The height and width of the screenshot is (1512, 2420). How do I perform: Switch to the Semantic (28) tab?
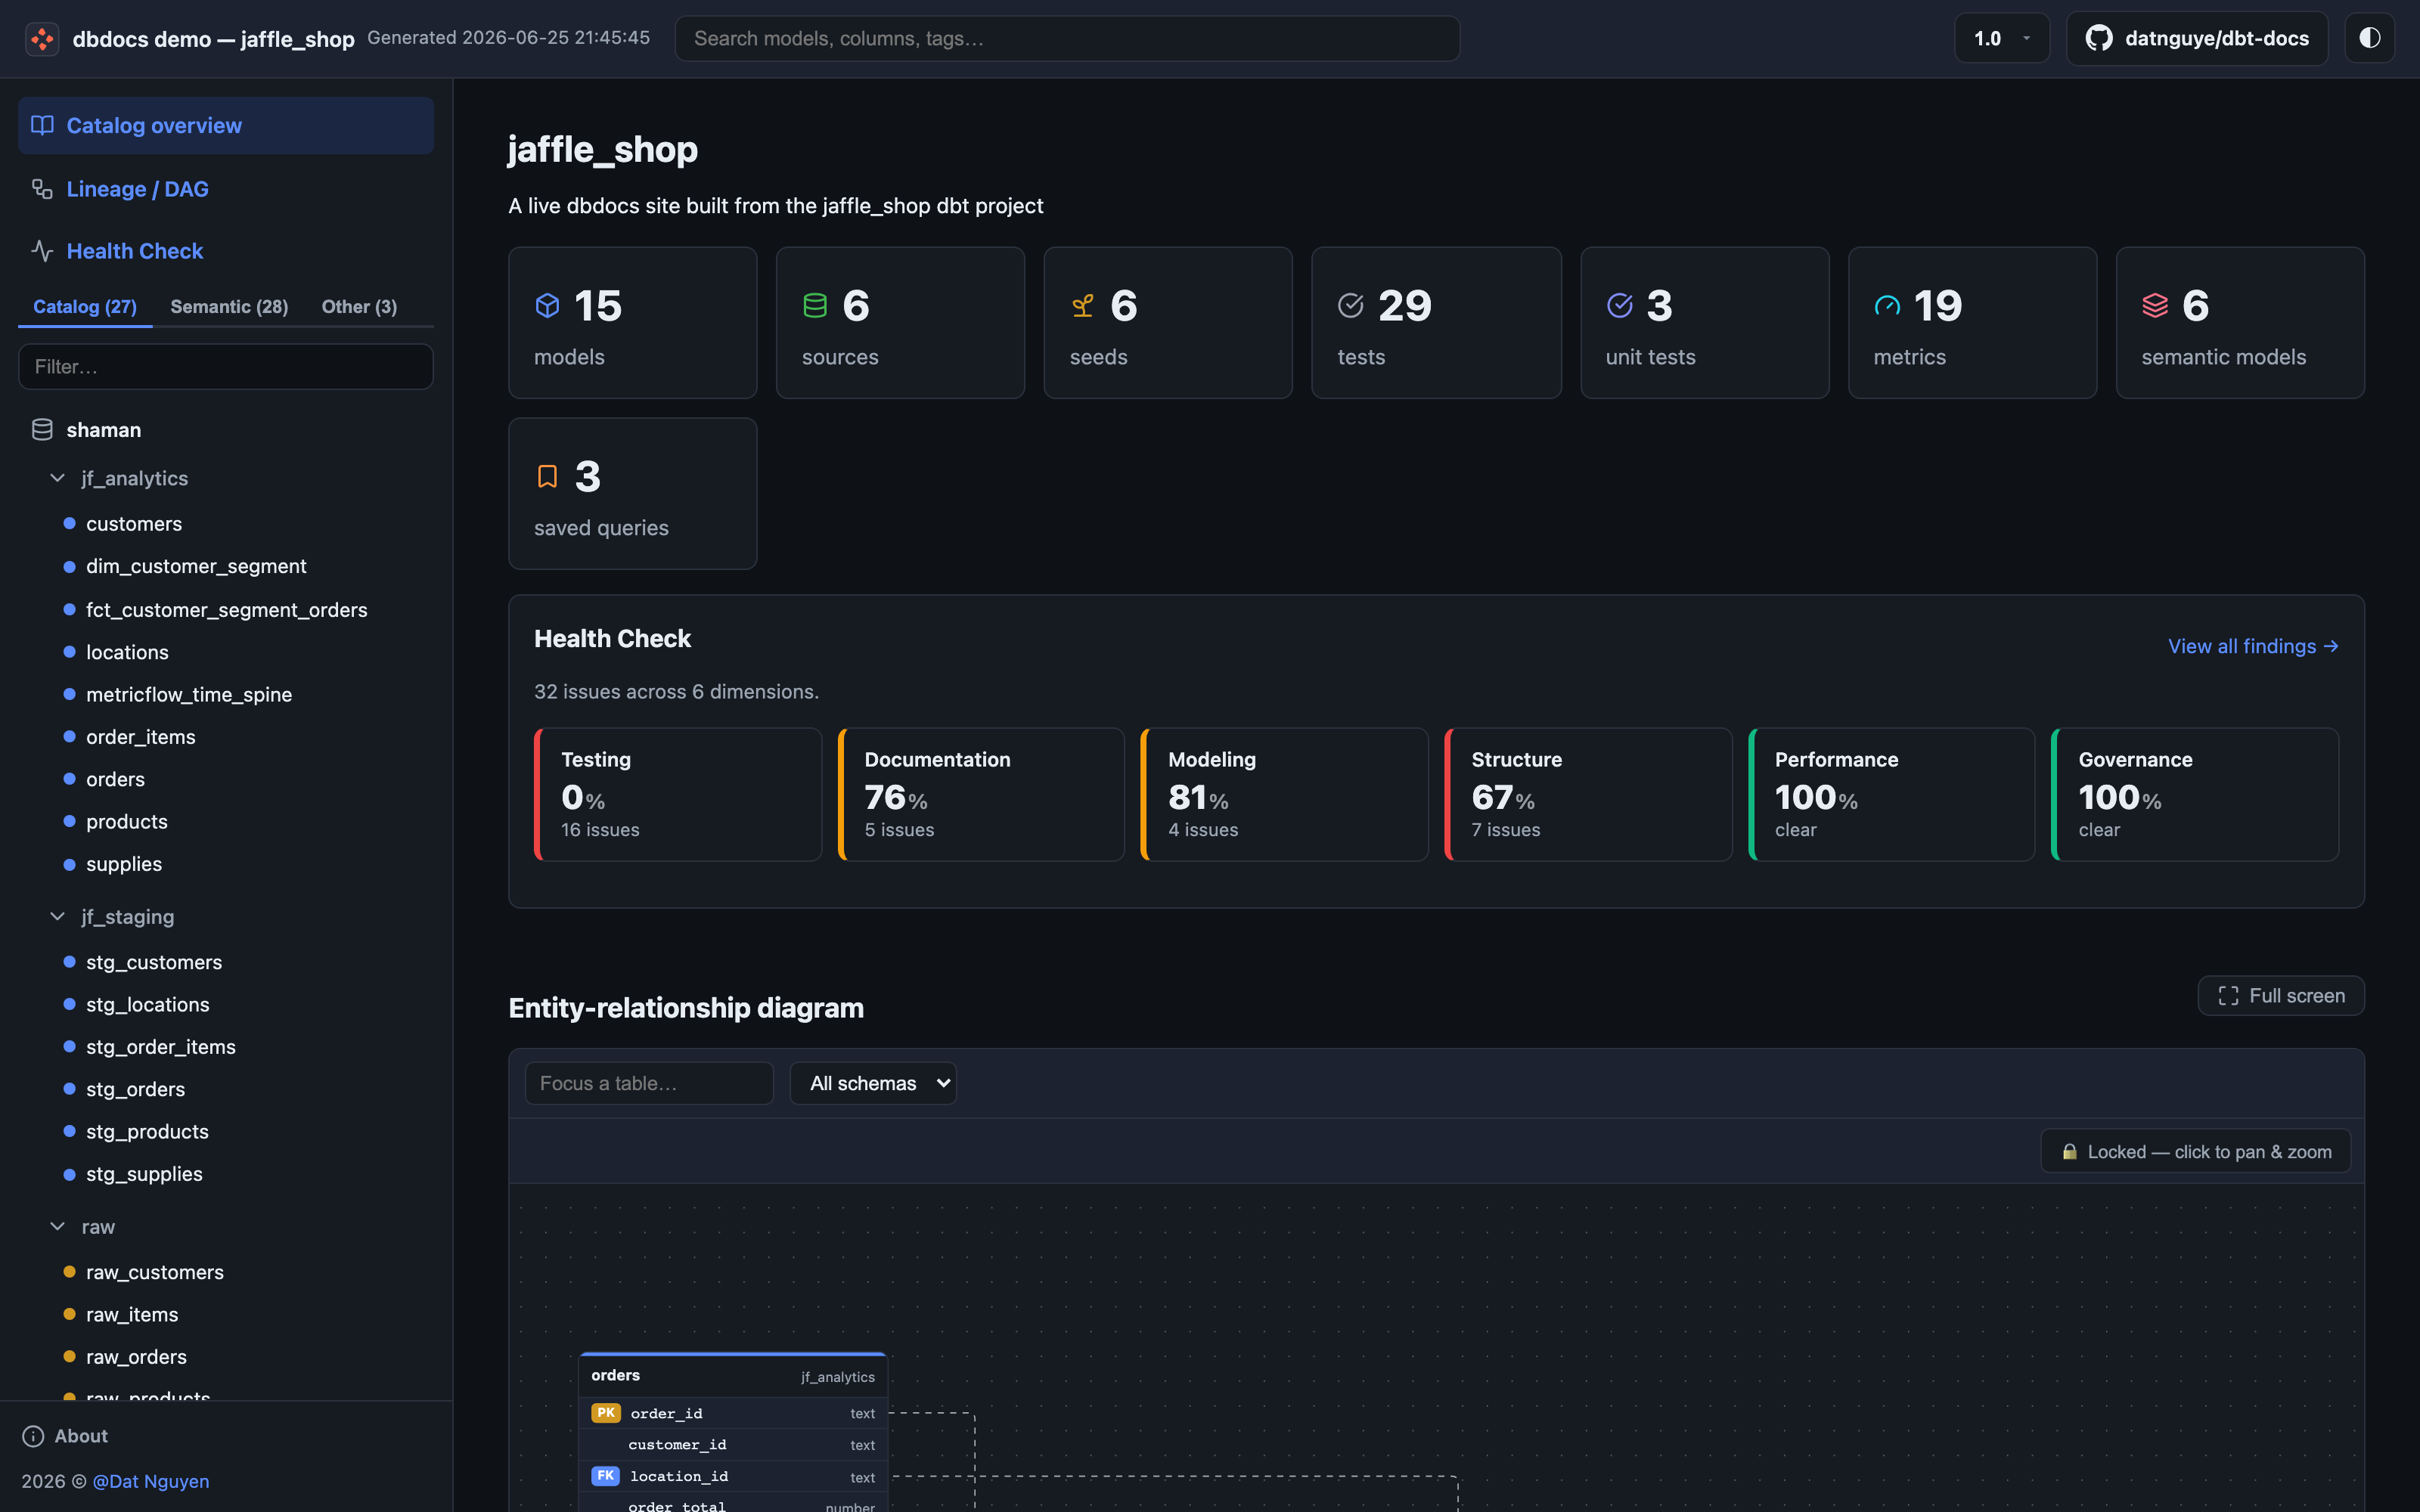point(229,307)
